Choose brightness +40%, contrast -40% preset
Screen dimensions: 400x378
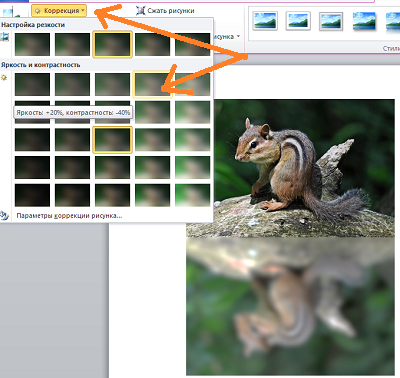pos(192,84)
